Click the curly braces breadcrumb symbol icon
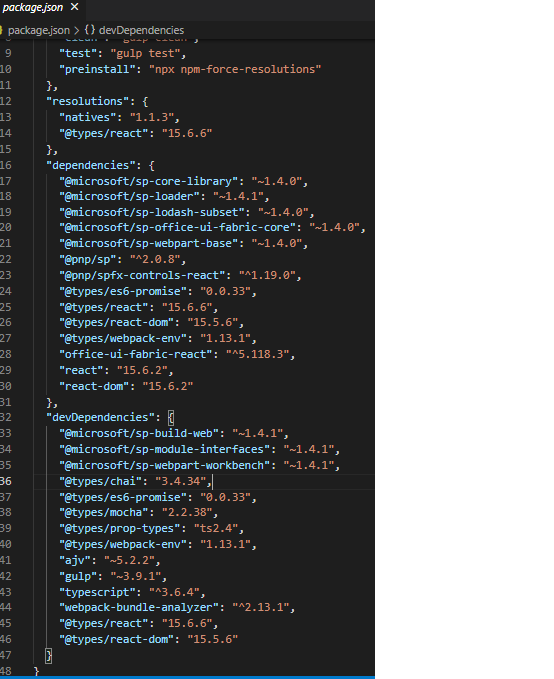The width and height of the screenshot is (554, 679). [x=90, y=30]
